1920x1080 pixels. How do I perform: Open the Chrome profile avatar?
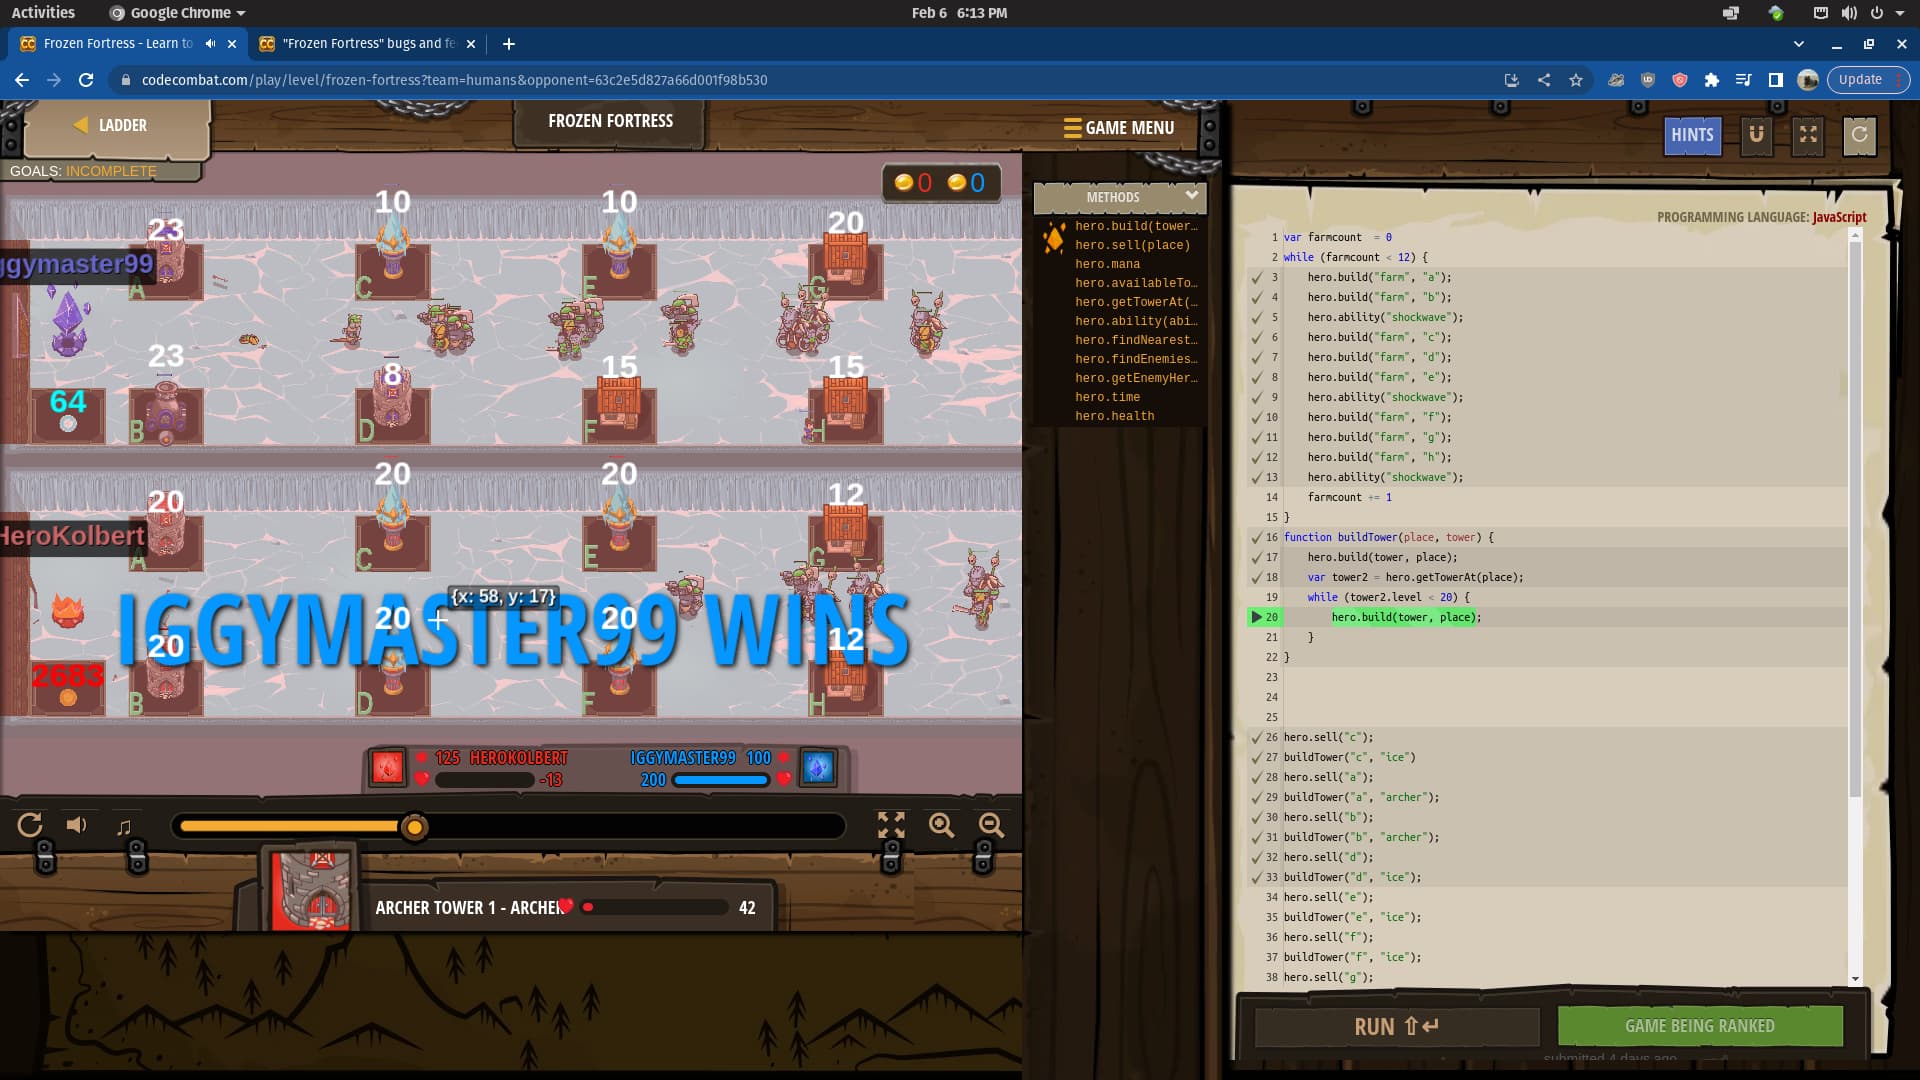point(1808,80)
